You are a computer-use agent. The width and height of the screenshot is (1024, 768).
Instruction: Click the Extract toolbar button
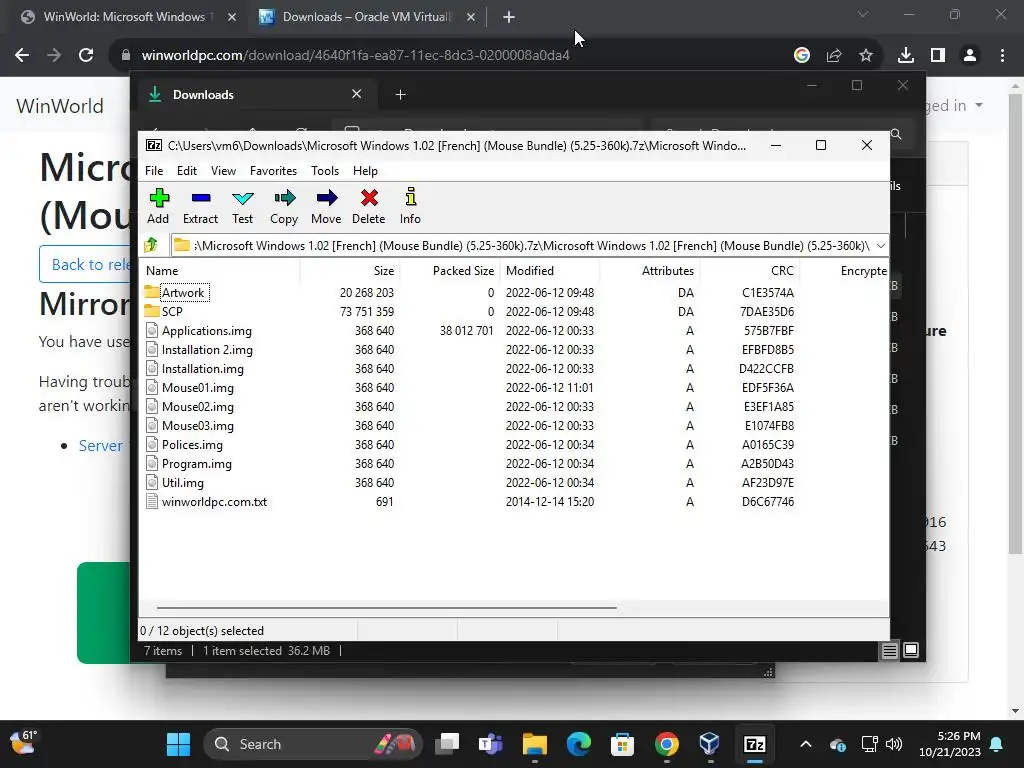(200, 206)
